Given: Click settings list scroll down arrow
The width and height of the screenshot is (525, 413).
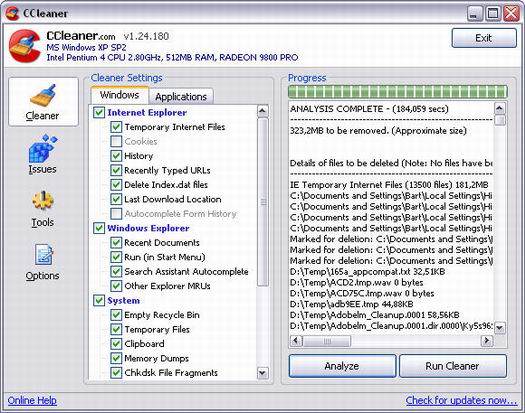Looking at the screenshot, I should coord(262,372).
